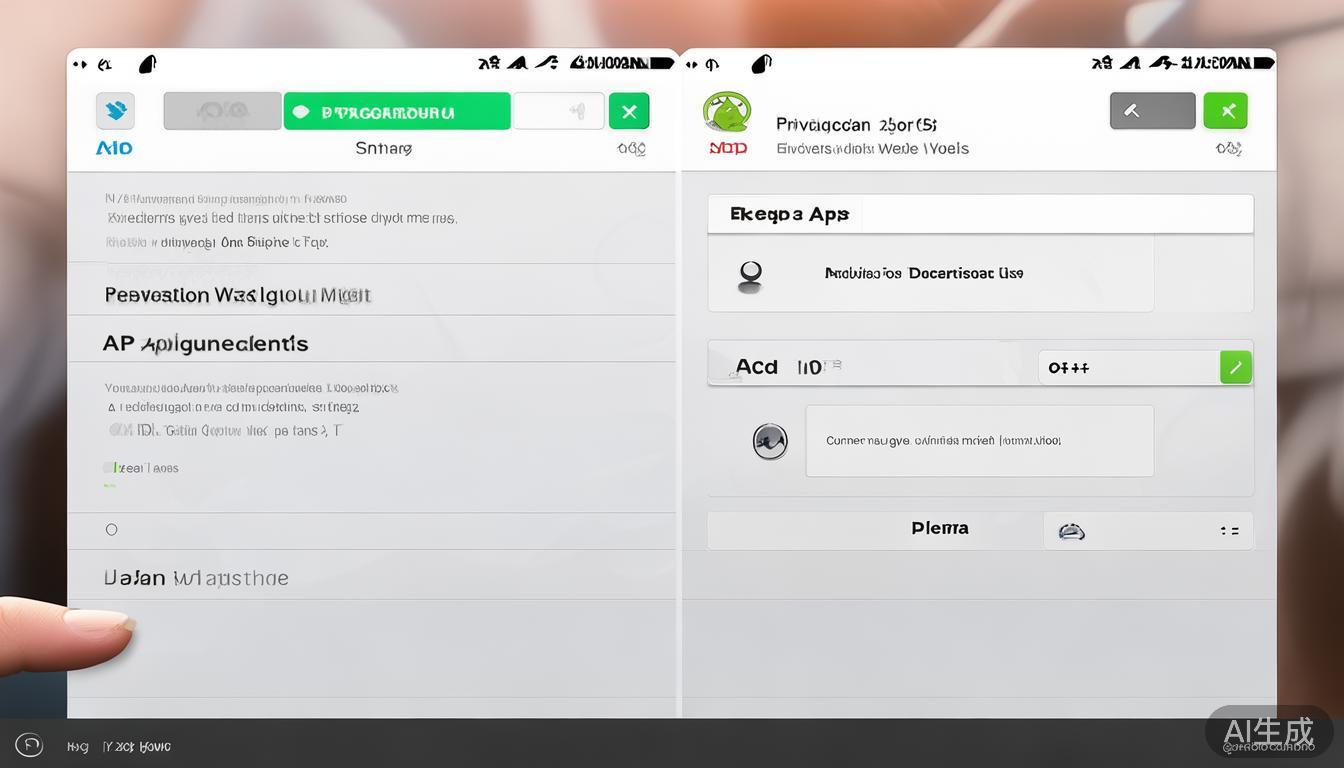Click the circular refresh icon in bottom bar
Screen dimensions: 1344x768
tap(29, 745)
